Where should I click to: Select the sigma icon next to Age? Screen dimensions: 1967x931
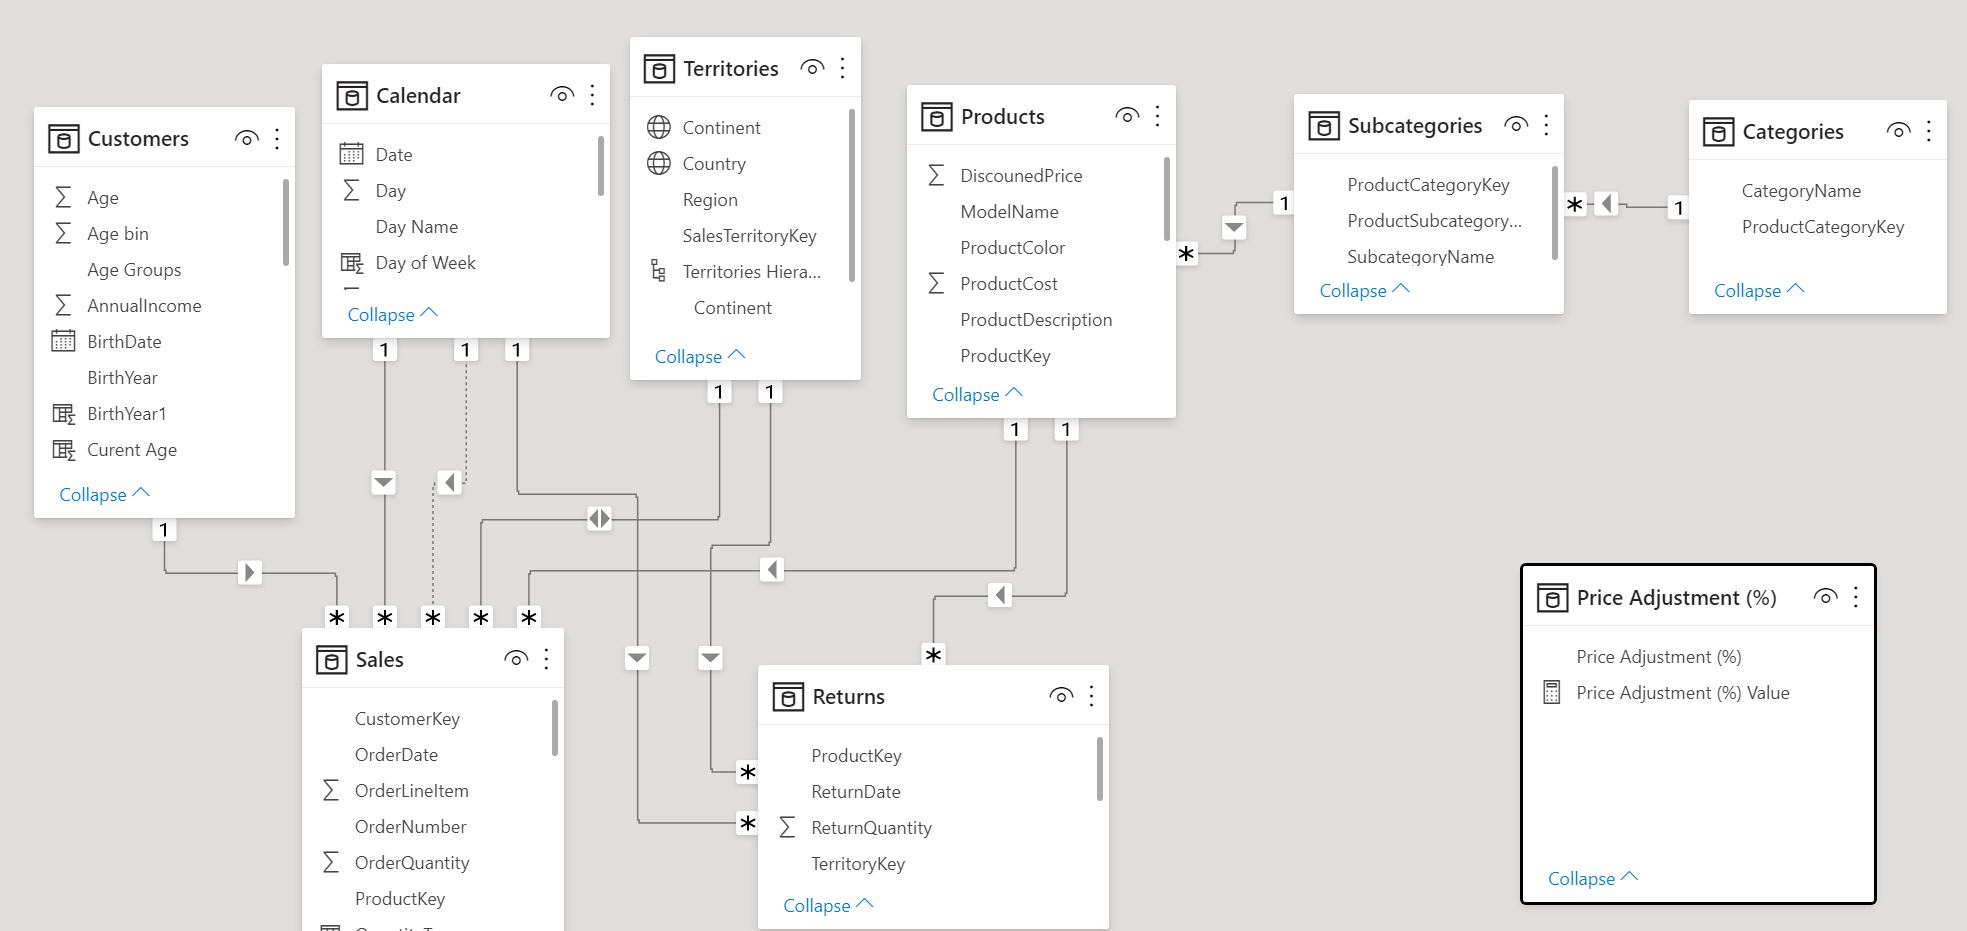coord(61,197)
